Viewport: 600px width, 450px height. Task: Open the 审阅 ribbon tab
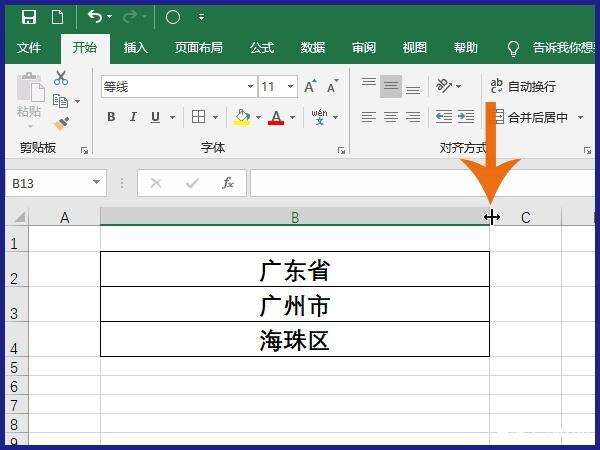click(x=364, y=48)
